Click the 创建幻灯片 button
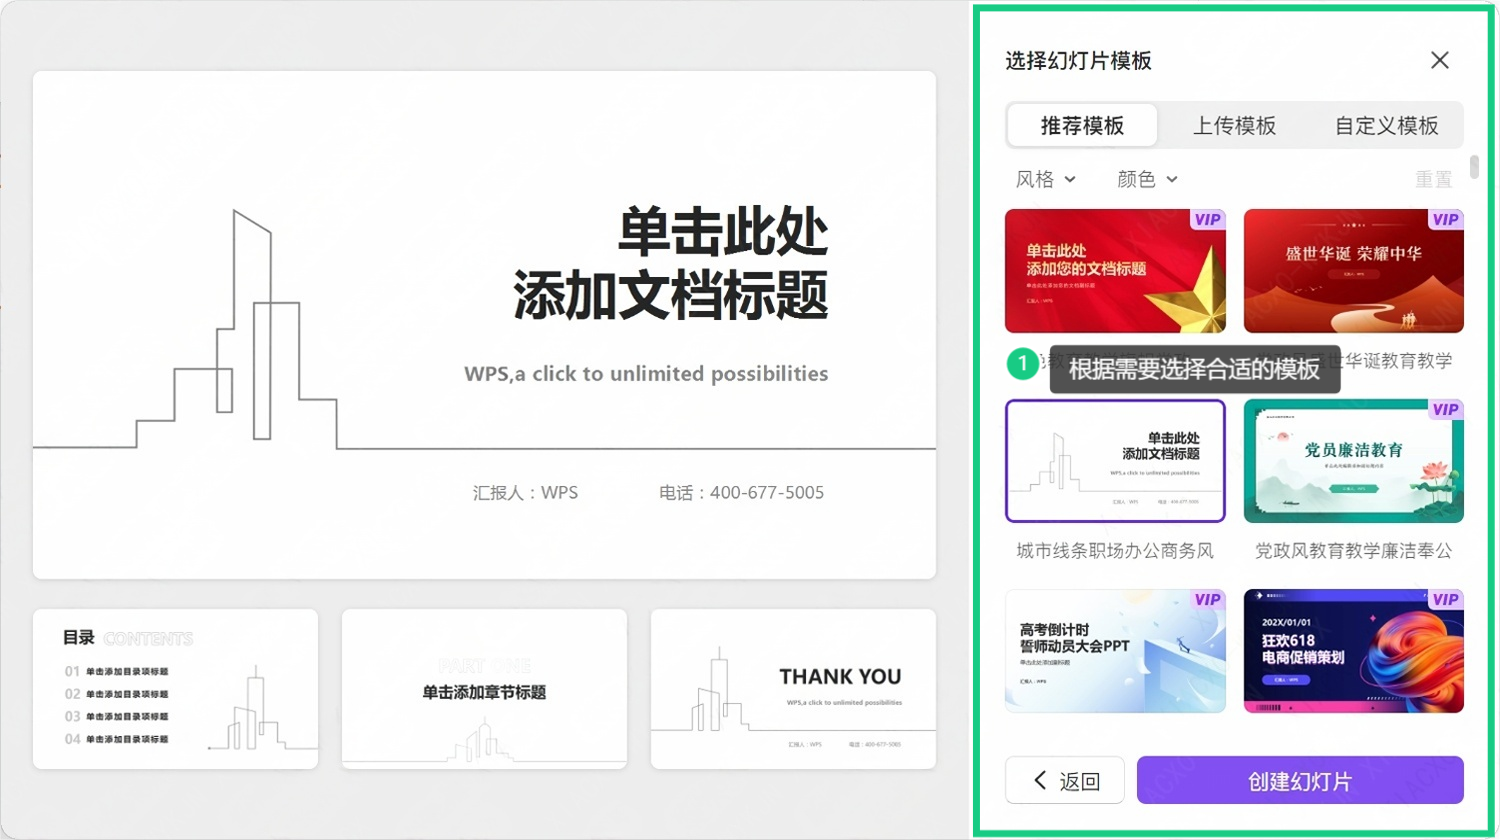This screenshot has width=1500, height=840. click(1300, 780)
